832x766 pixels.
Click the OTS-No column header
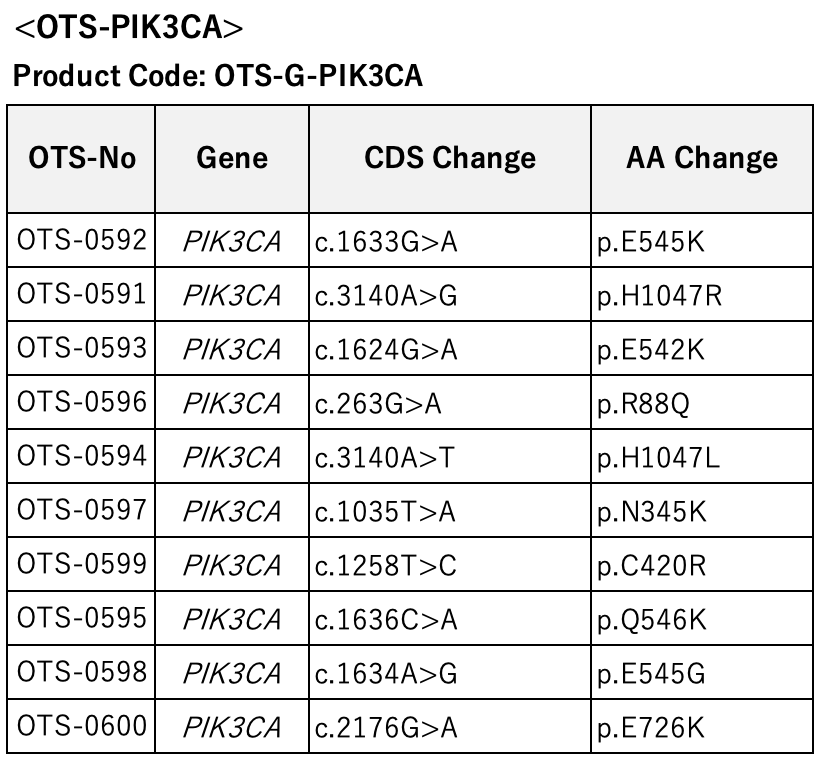(81, 159)
